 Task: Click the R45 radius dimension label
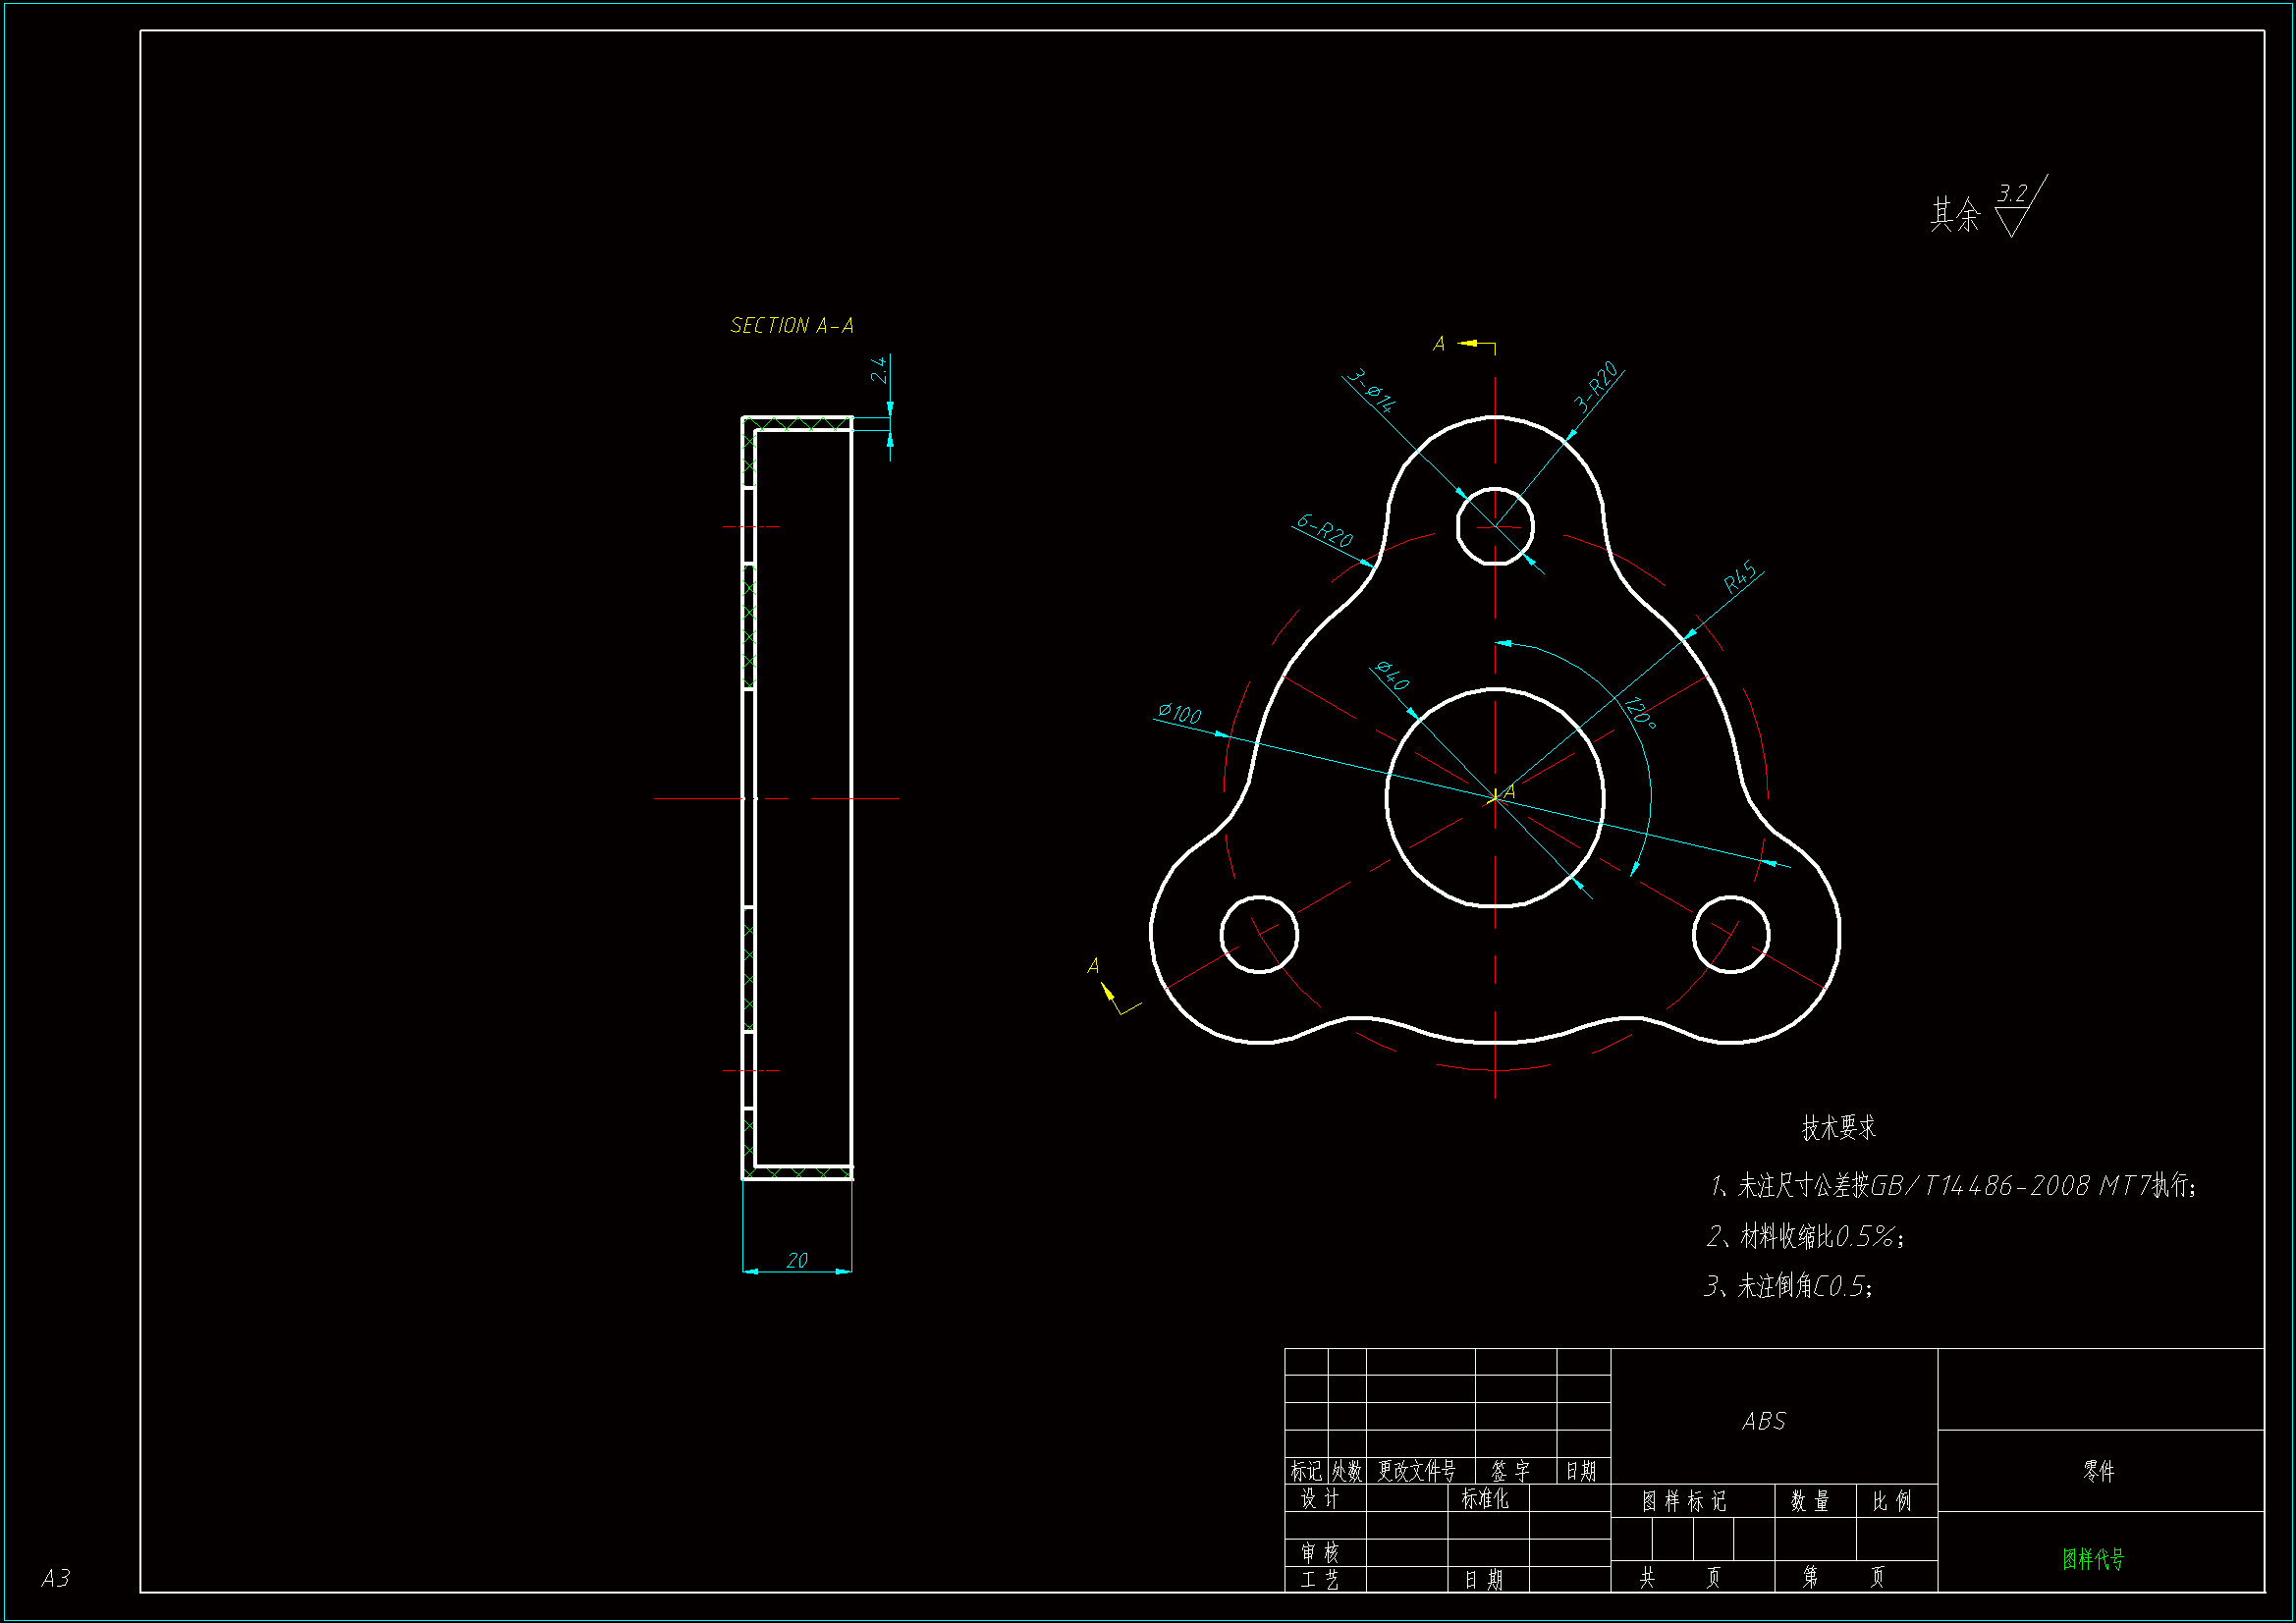pos(1740,578)
